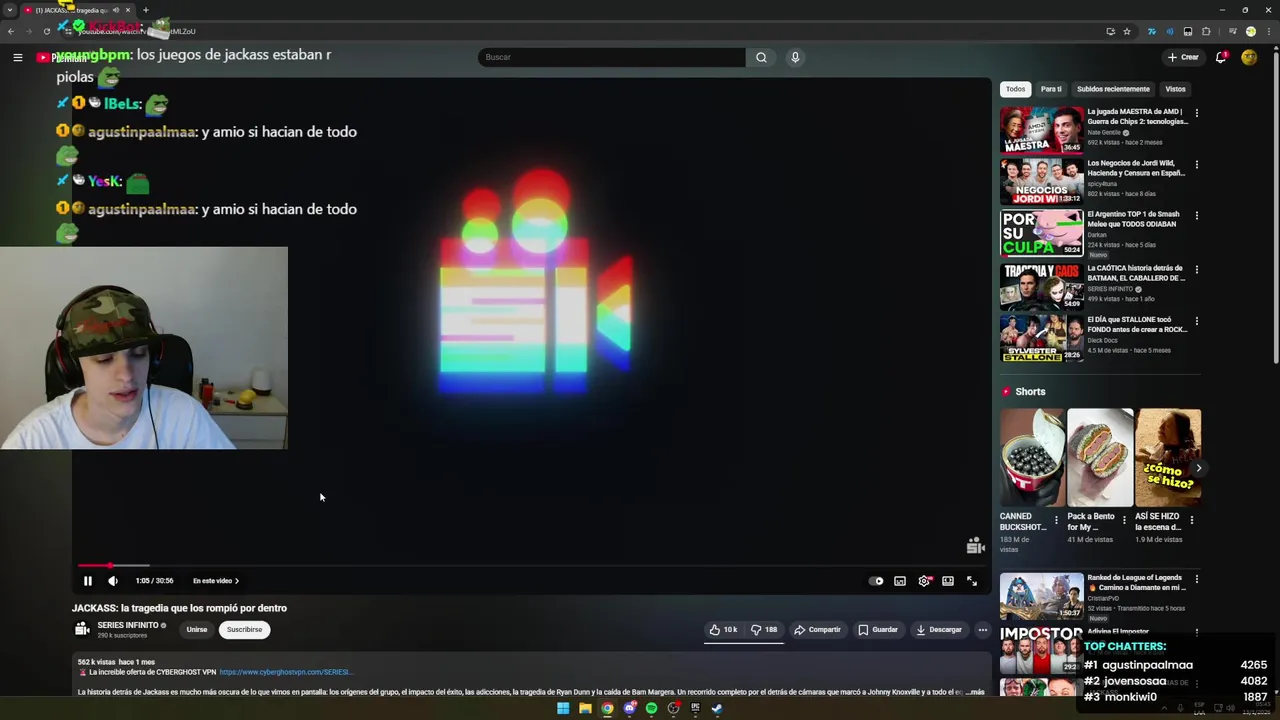The height and width of the screenshot is (720, 1280).
Task: Open Spotify from the taskbar
Action: click(651, 709)
